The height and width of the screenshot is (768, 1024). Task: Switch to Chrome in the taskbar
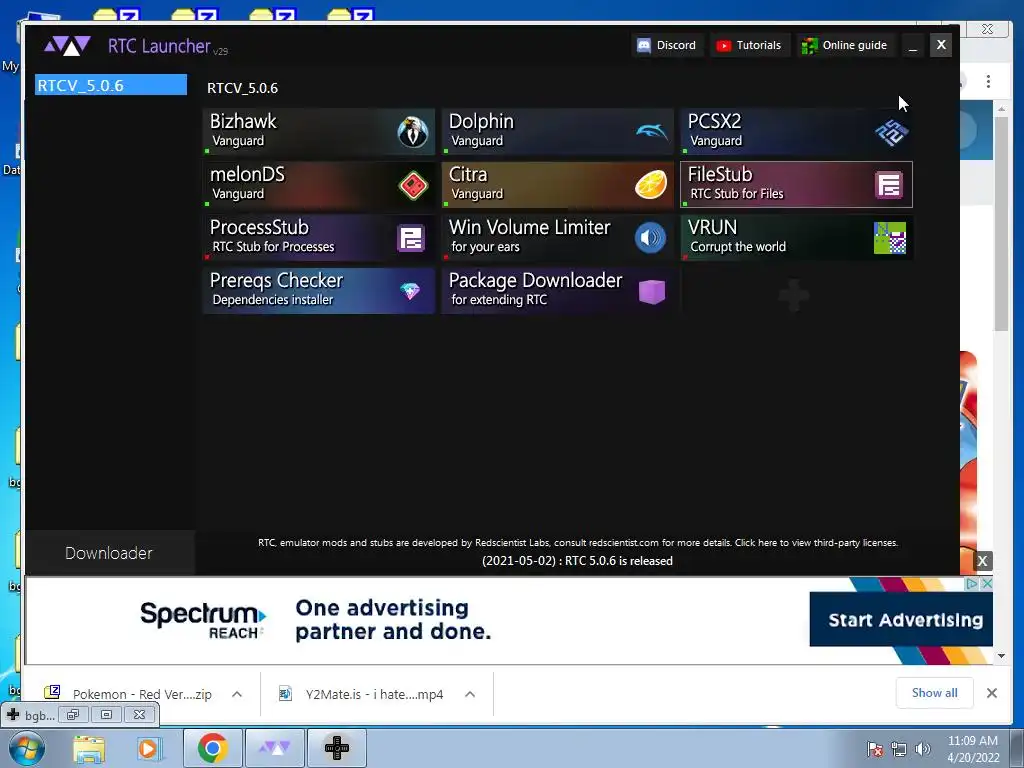click(212, 748)
